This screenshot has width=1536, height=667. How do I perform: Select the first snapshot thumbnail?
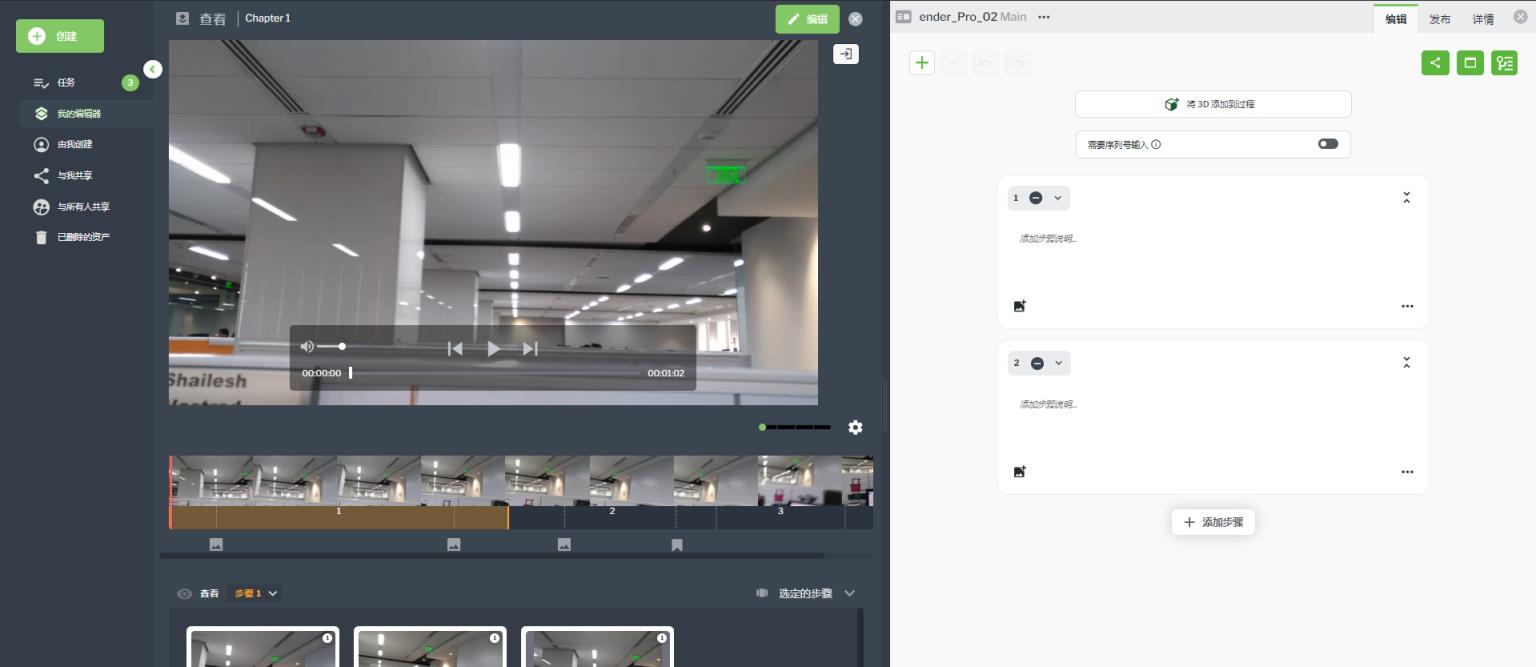pyautogui.click(x=263, y=646)
